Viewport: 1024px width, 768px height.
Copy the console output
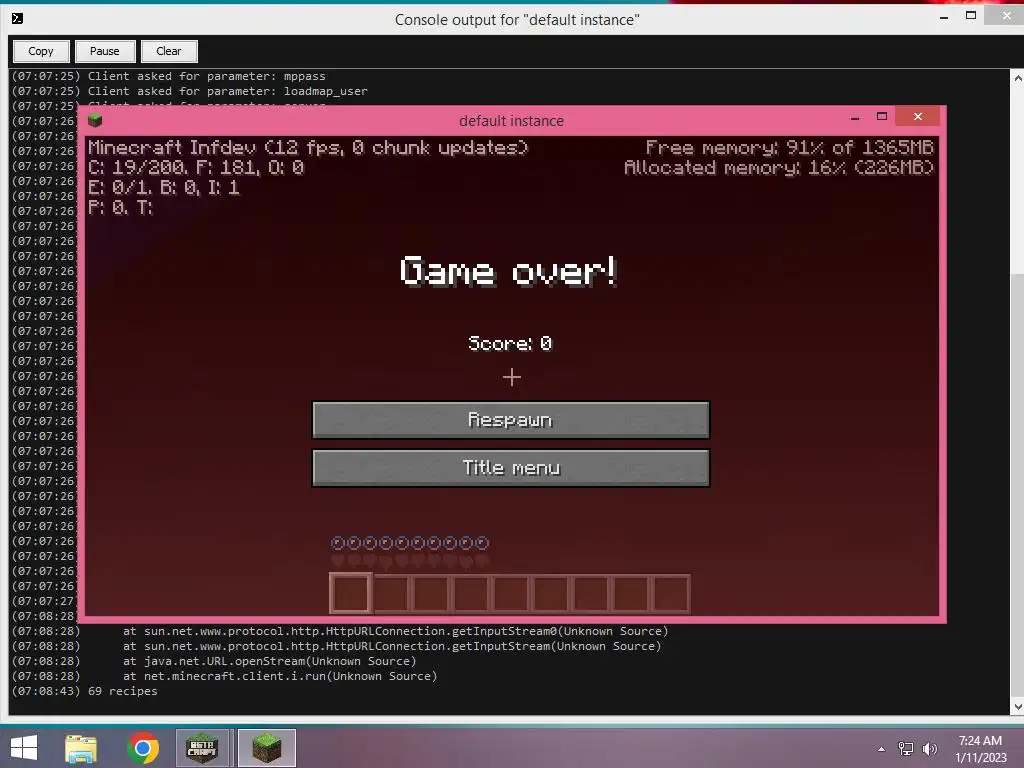40,51
